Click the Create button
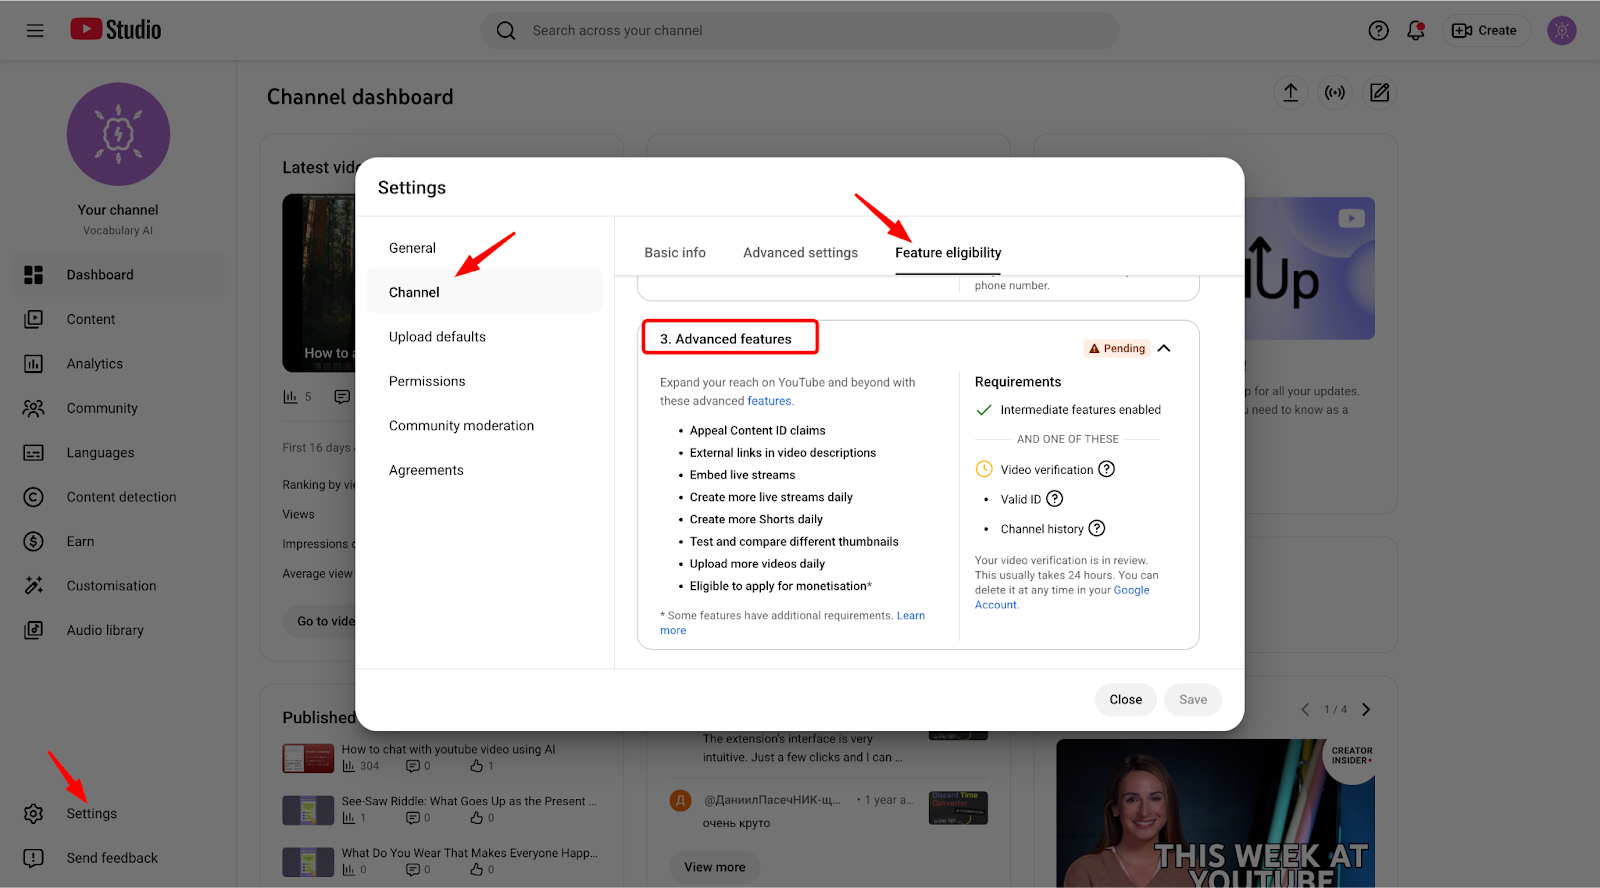This screenshot has height=888, width=1600. (x=1484, y=31)
